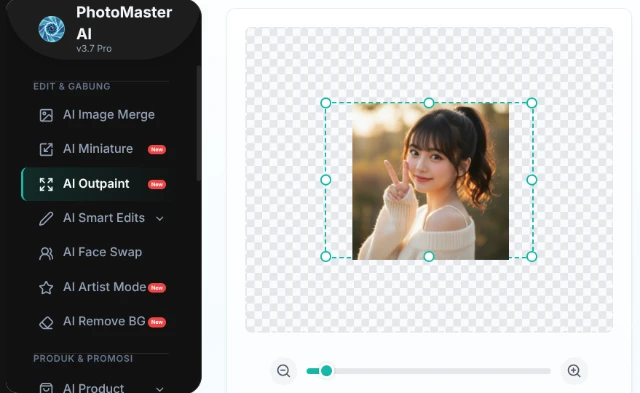
Task: Click the "PhotoMaster AI" title text
Action: 124,23
